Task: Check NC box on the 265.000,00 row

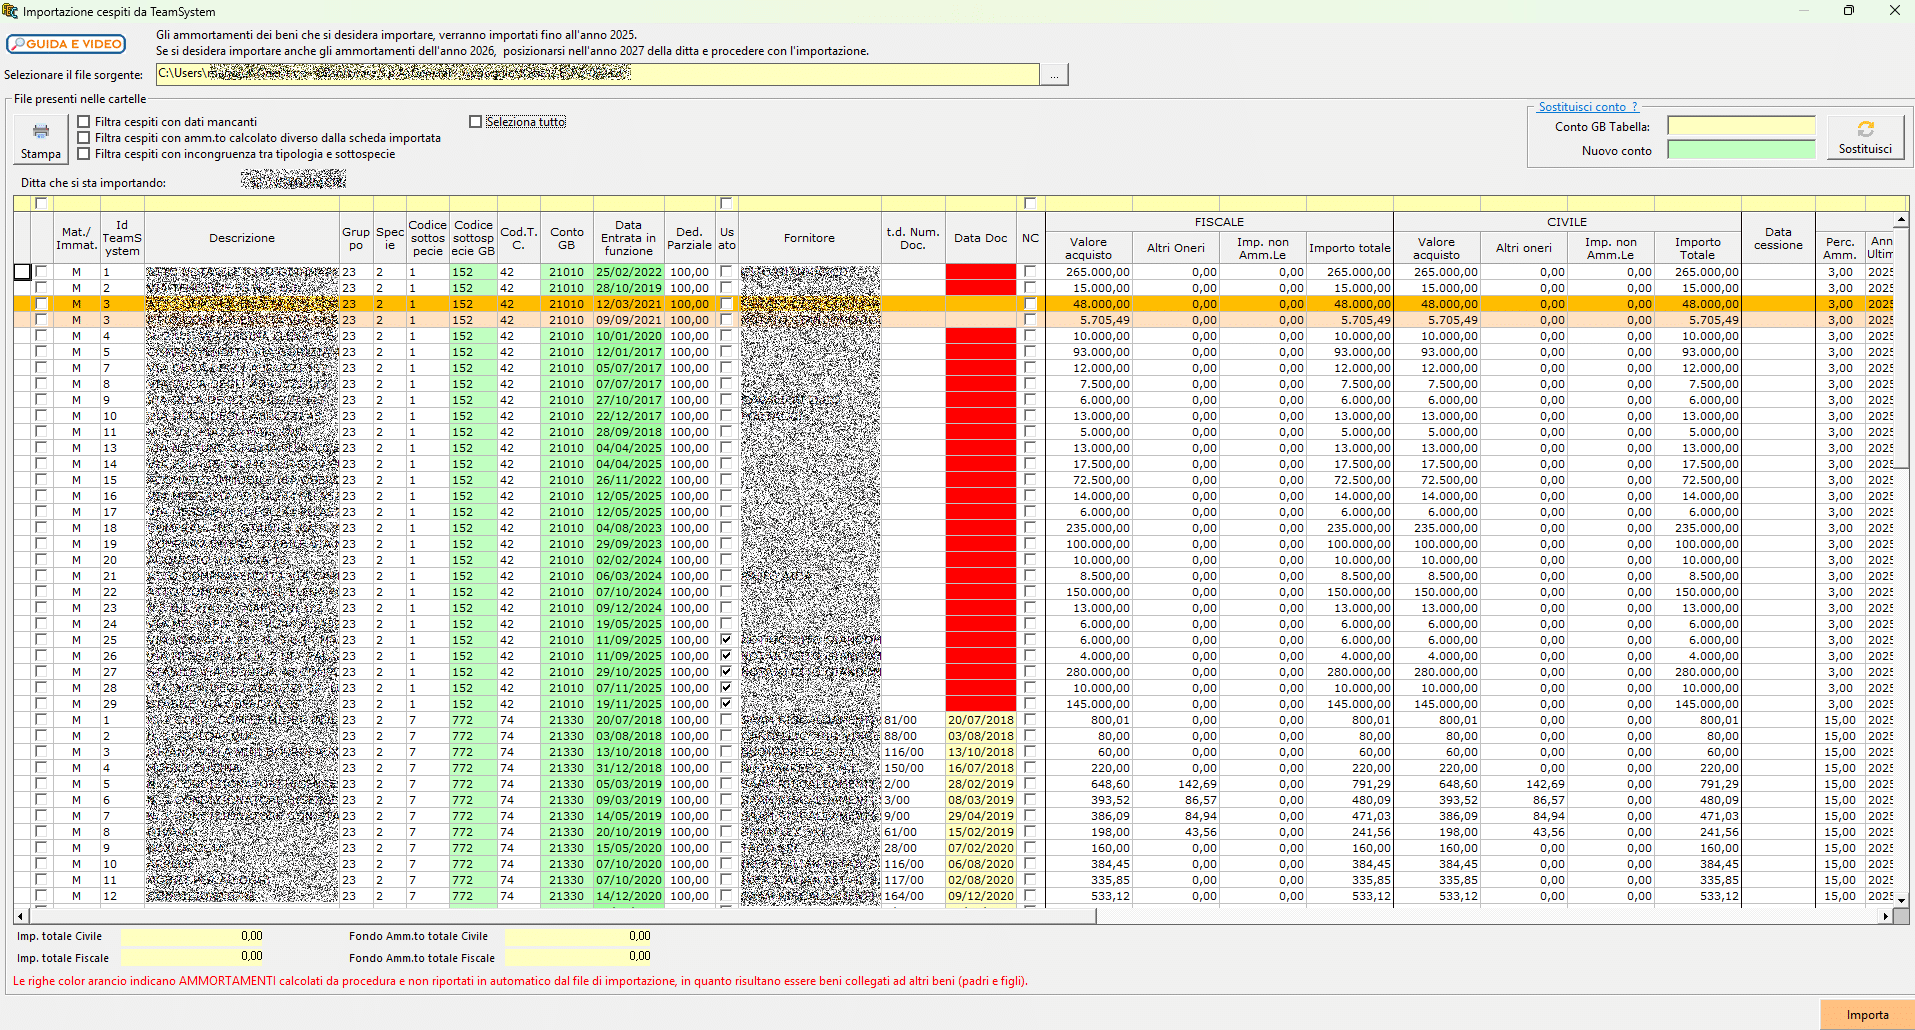Action: 1030,271
